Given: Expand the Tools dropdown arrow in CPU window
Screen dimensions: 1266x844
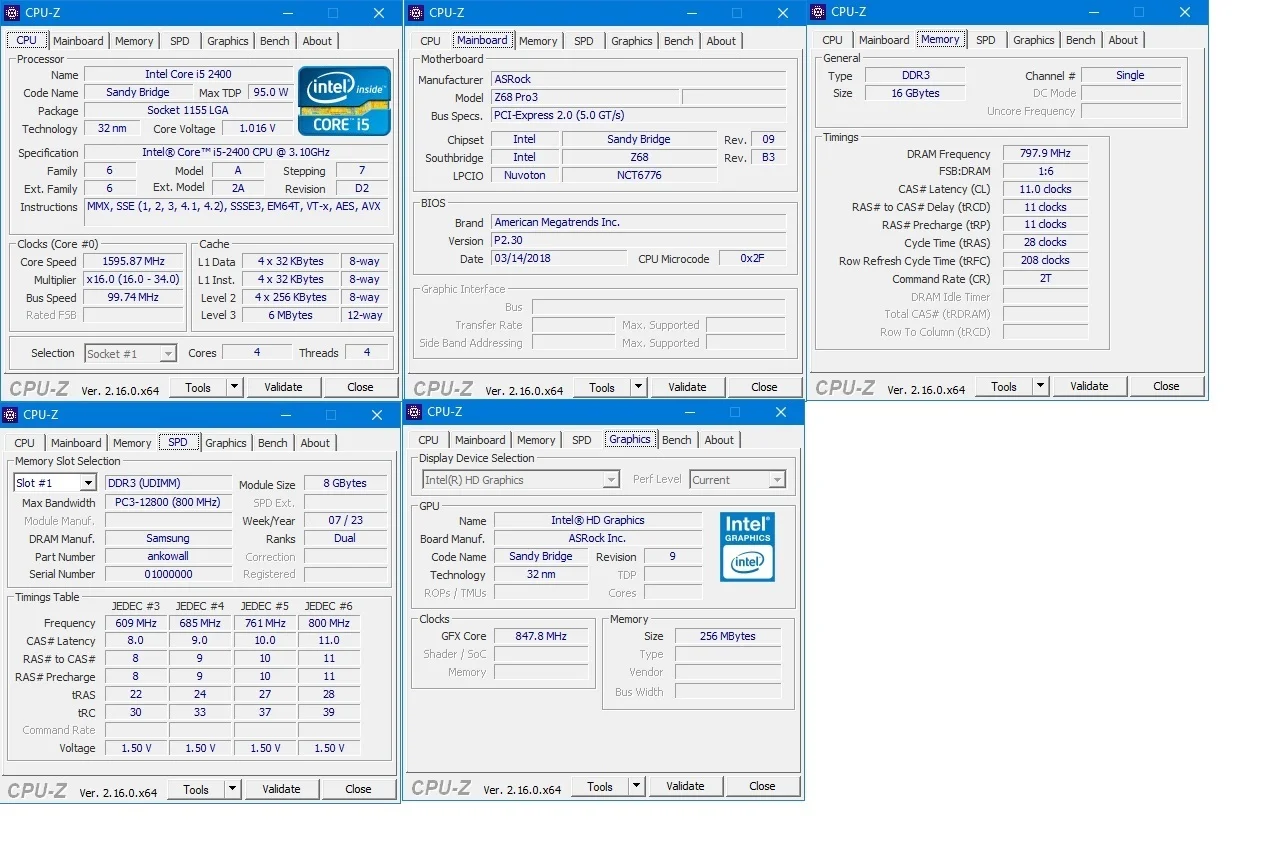Looking at the screenshot, I should pos(234,387).
